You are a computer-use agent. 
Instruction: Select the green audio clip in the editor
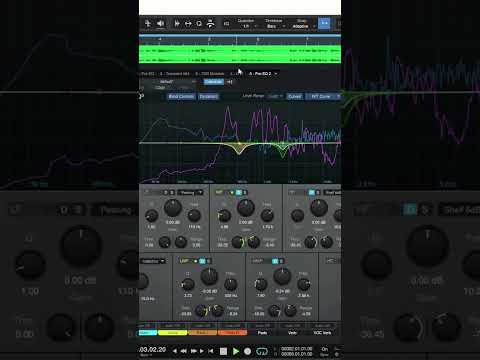pos(240,54)
